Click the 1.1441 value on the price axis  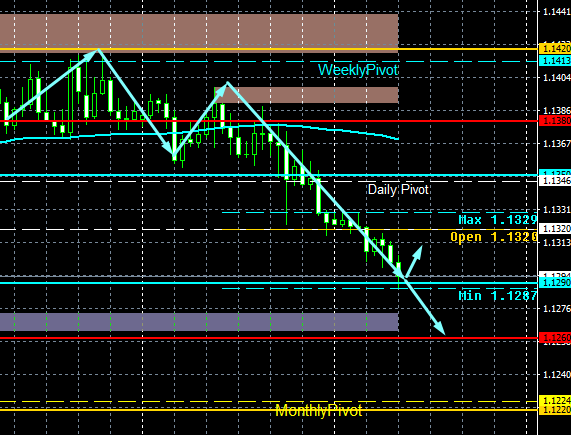coord(557,12)
